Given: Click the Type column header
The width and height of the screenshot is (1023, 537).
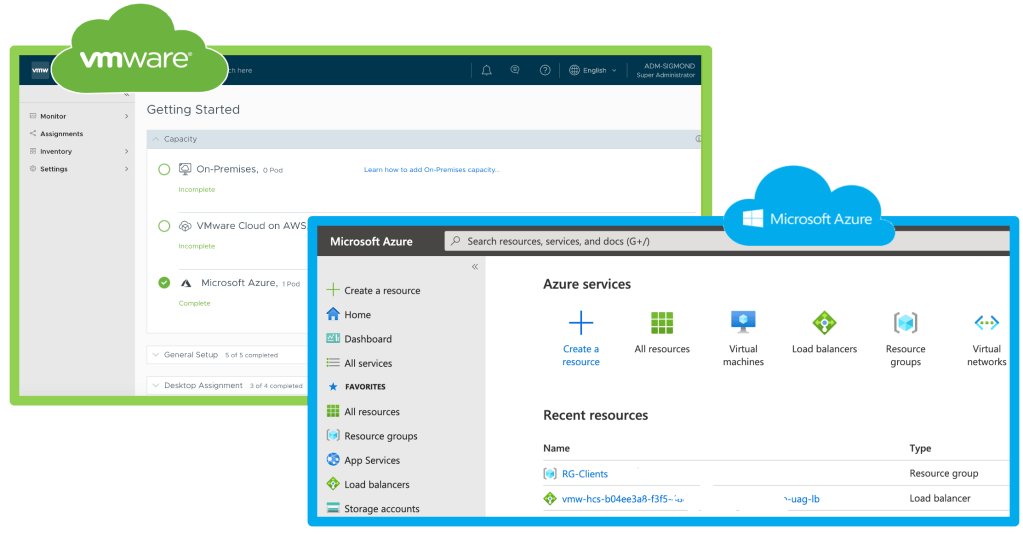Looking at the screenshot, I should [920, 448].
